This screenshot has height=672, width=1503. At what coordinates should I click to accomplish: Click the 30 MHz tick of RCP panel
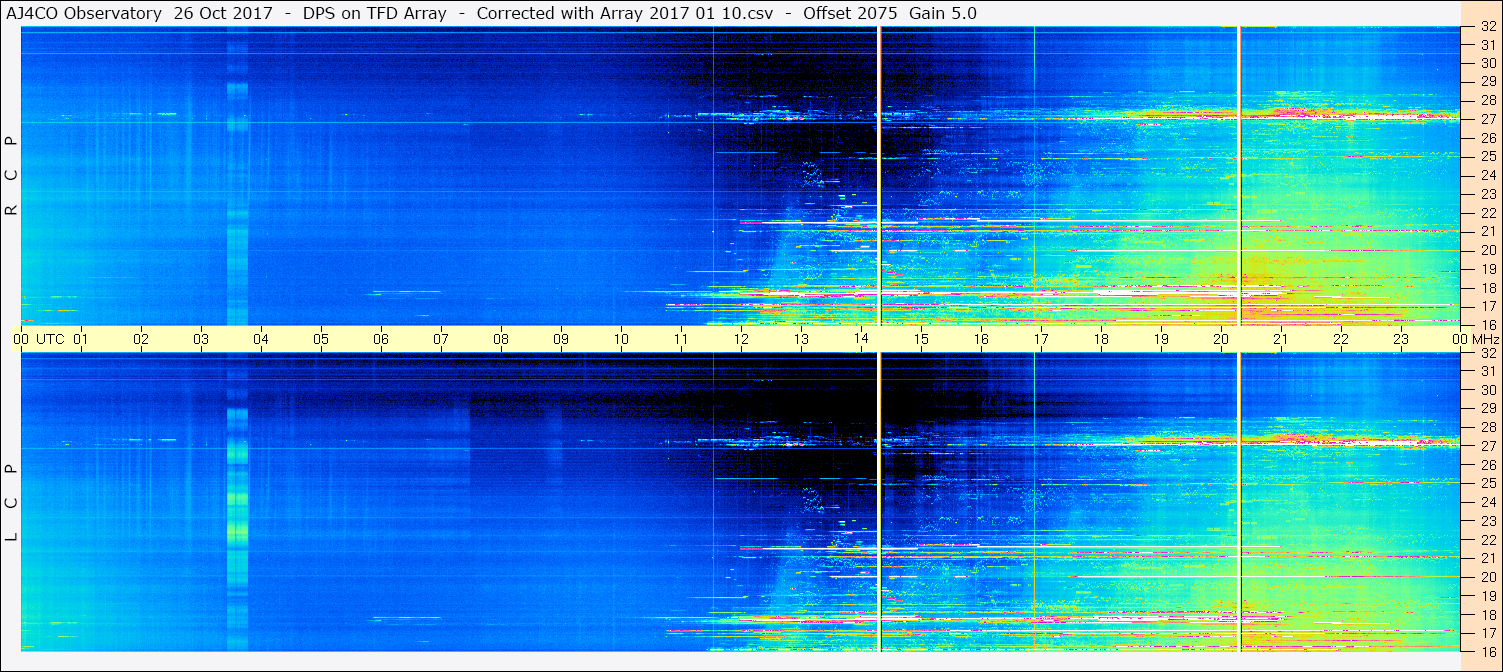point(1487,64)
